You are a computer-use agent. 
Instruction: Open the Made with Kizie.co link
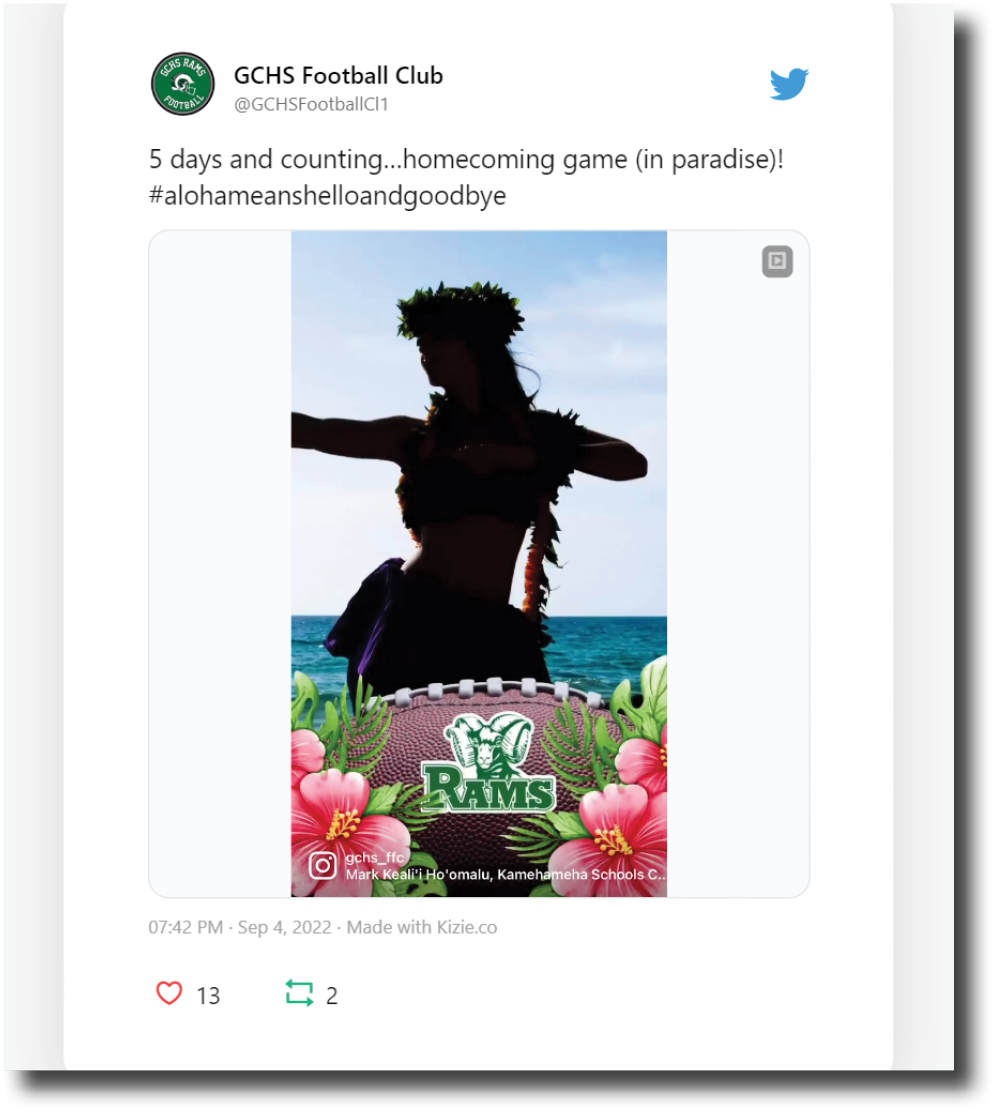pos(422,927)
